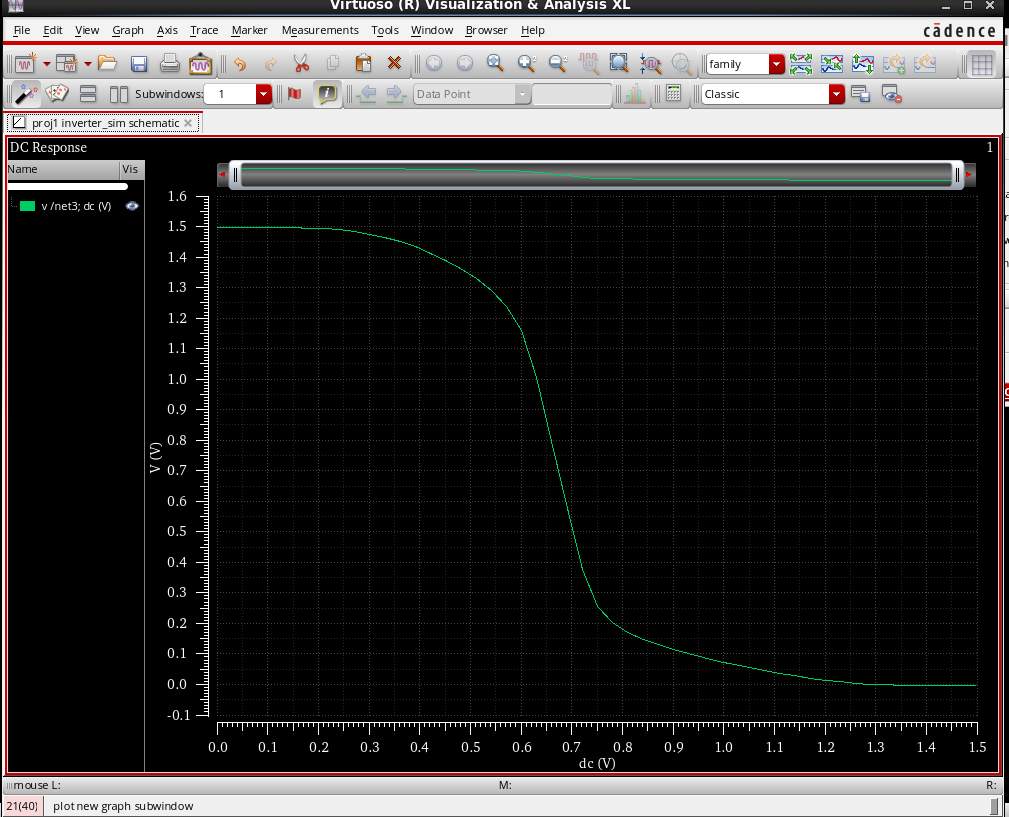Open the Classic workspace dropdown

point(837,94)
